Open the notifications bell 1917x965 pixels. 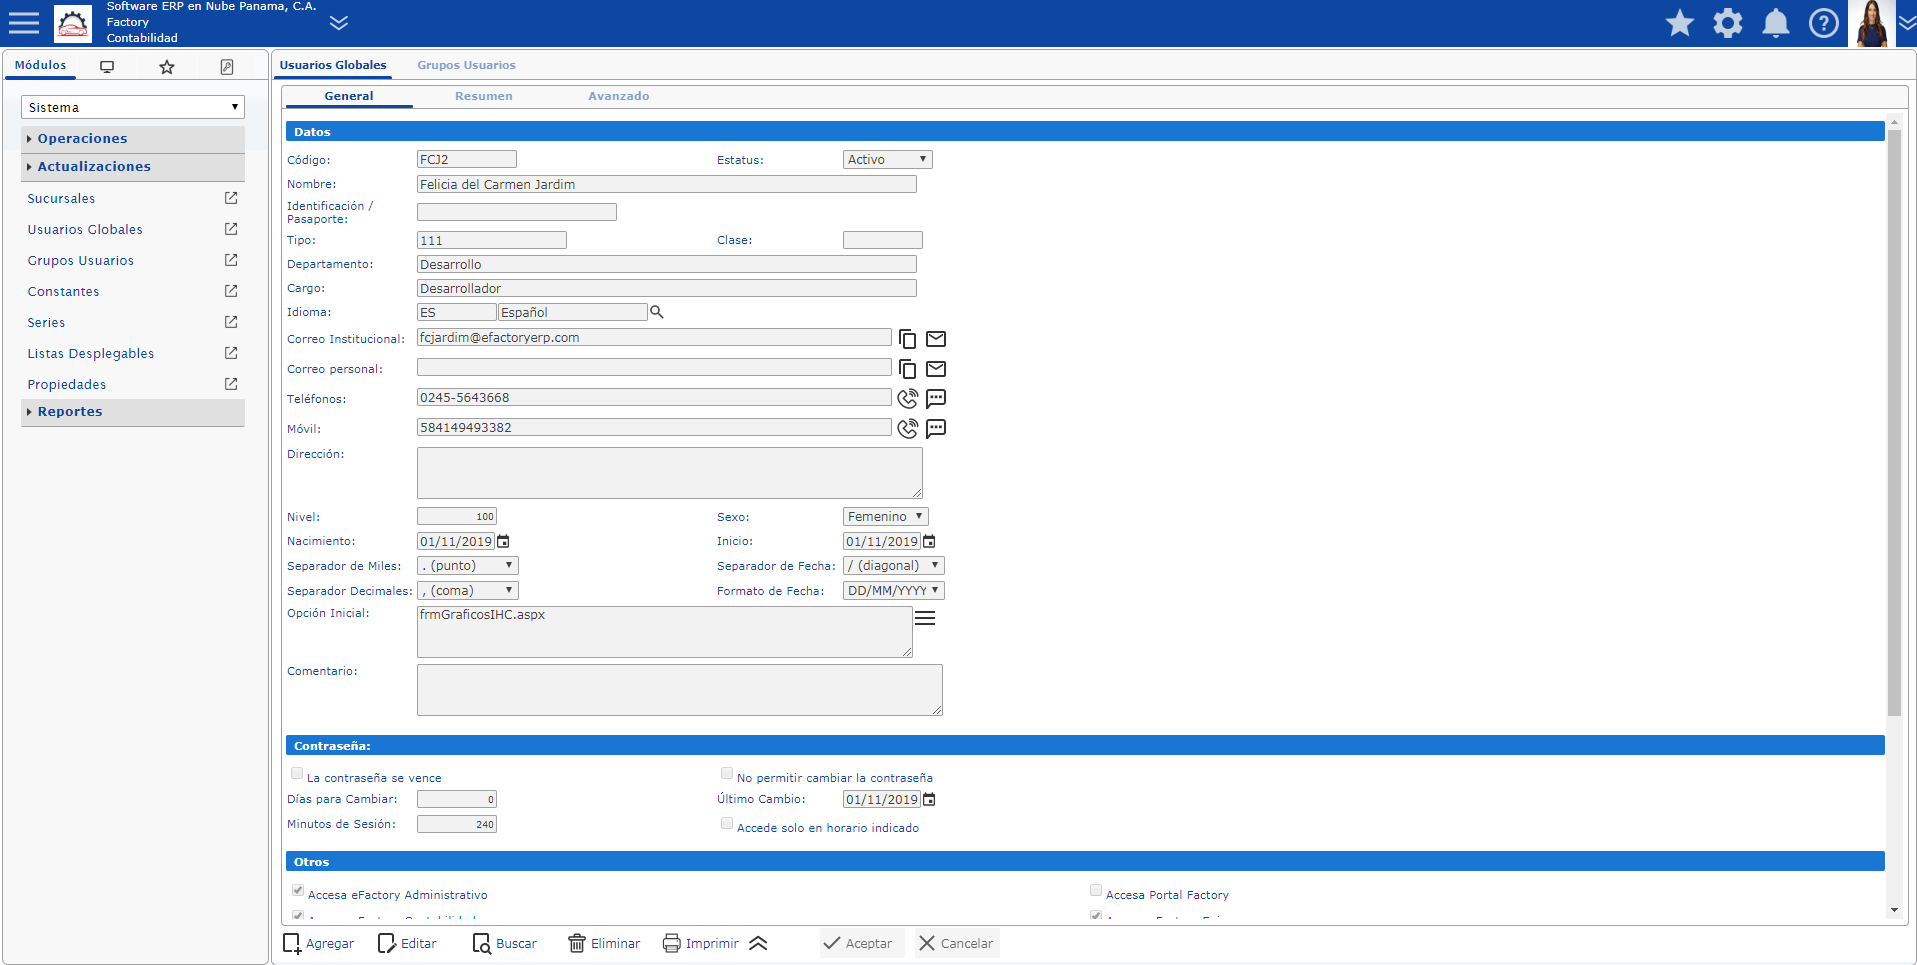[x=1775, y=23]
